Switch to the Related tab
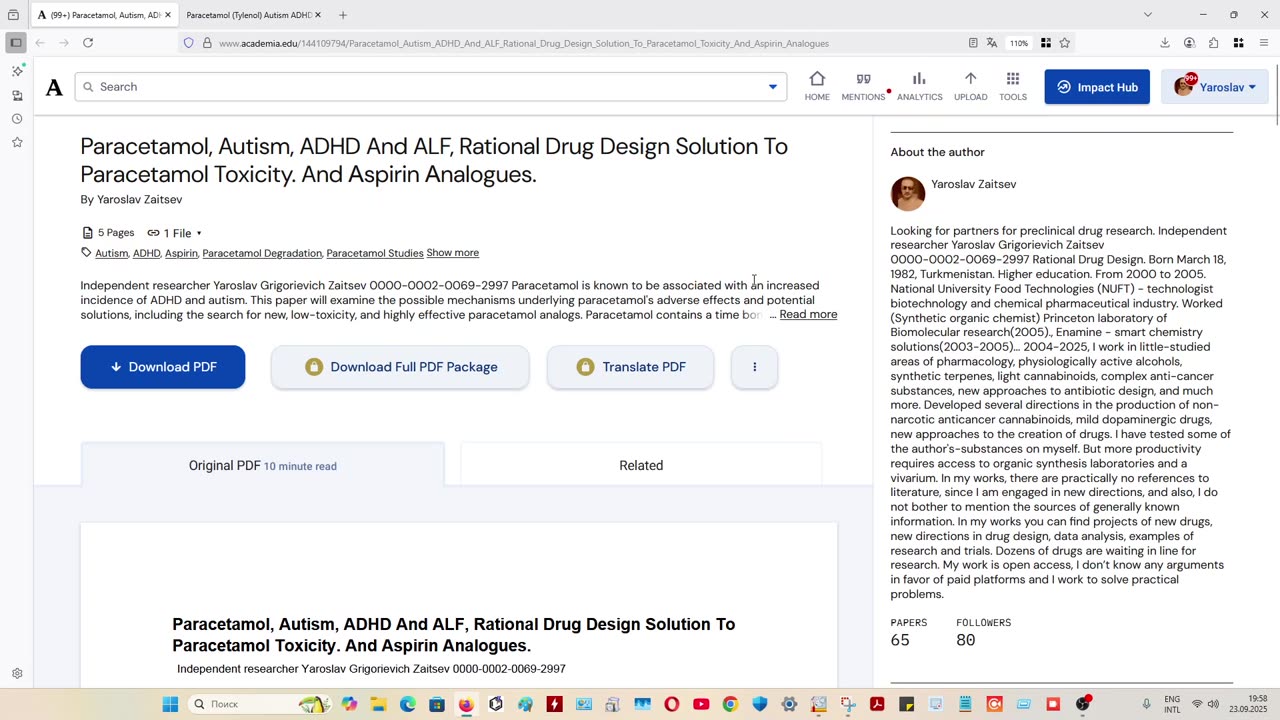Viewport: 1280px width, 720px height. (x=641, y=465)
